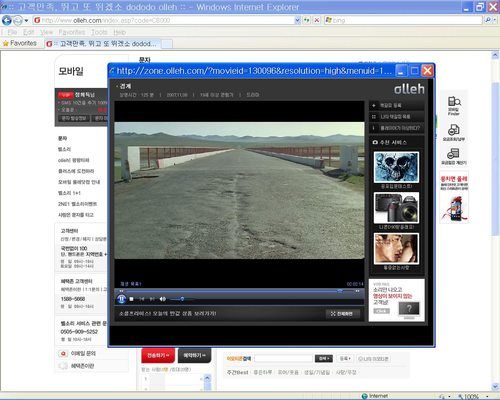Open the Favorites menu
The image size is (500, 400).
tap(72, 32)
